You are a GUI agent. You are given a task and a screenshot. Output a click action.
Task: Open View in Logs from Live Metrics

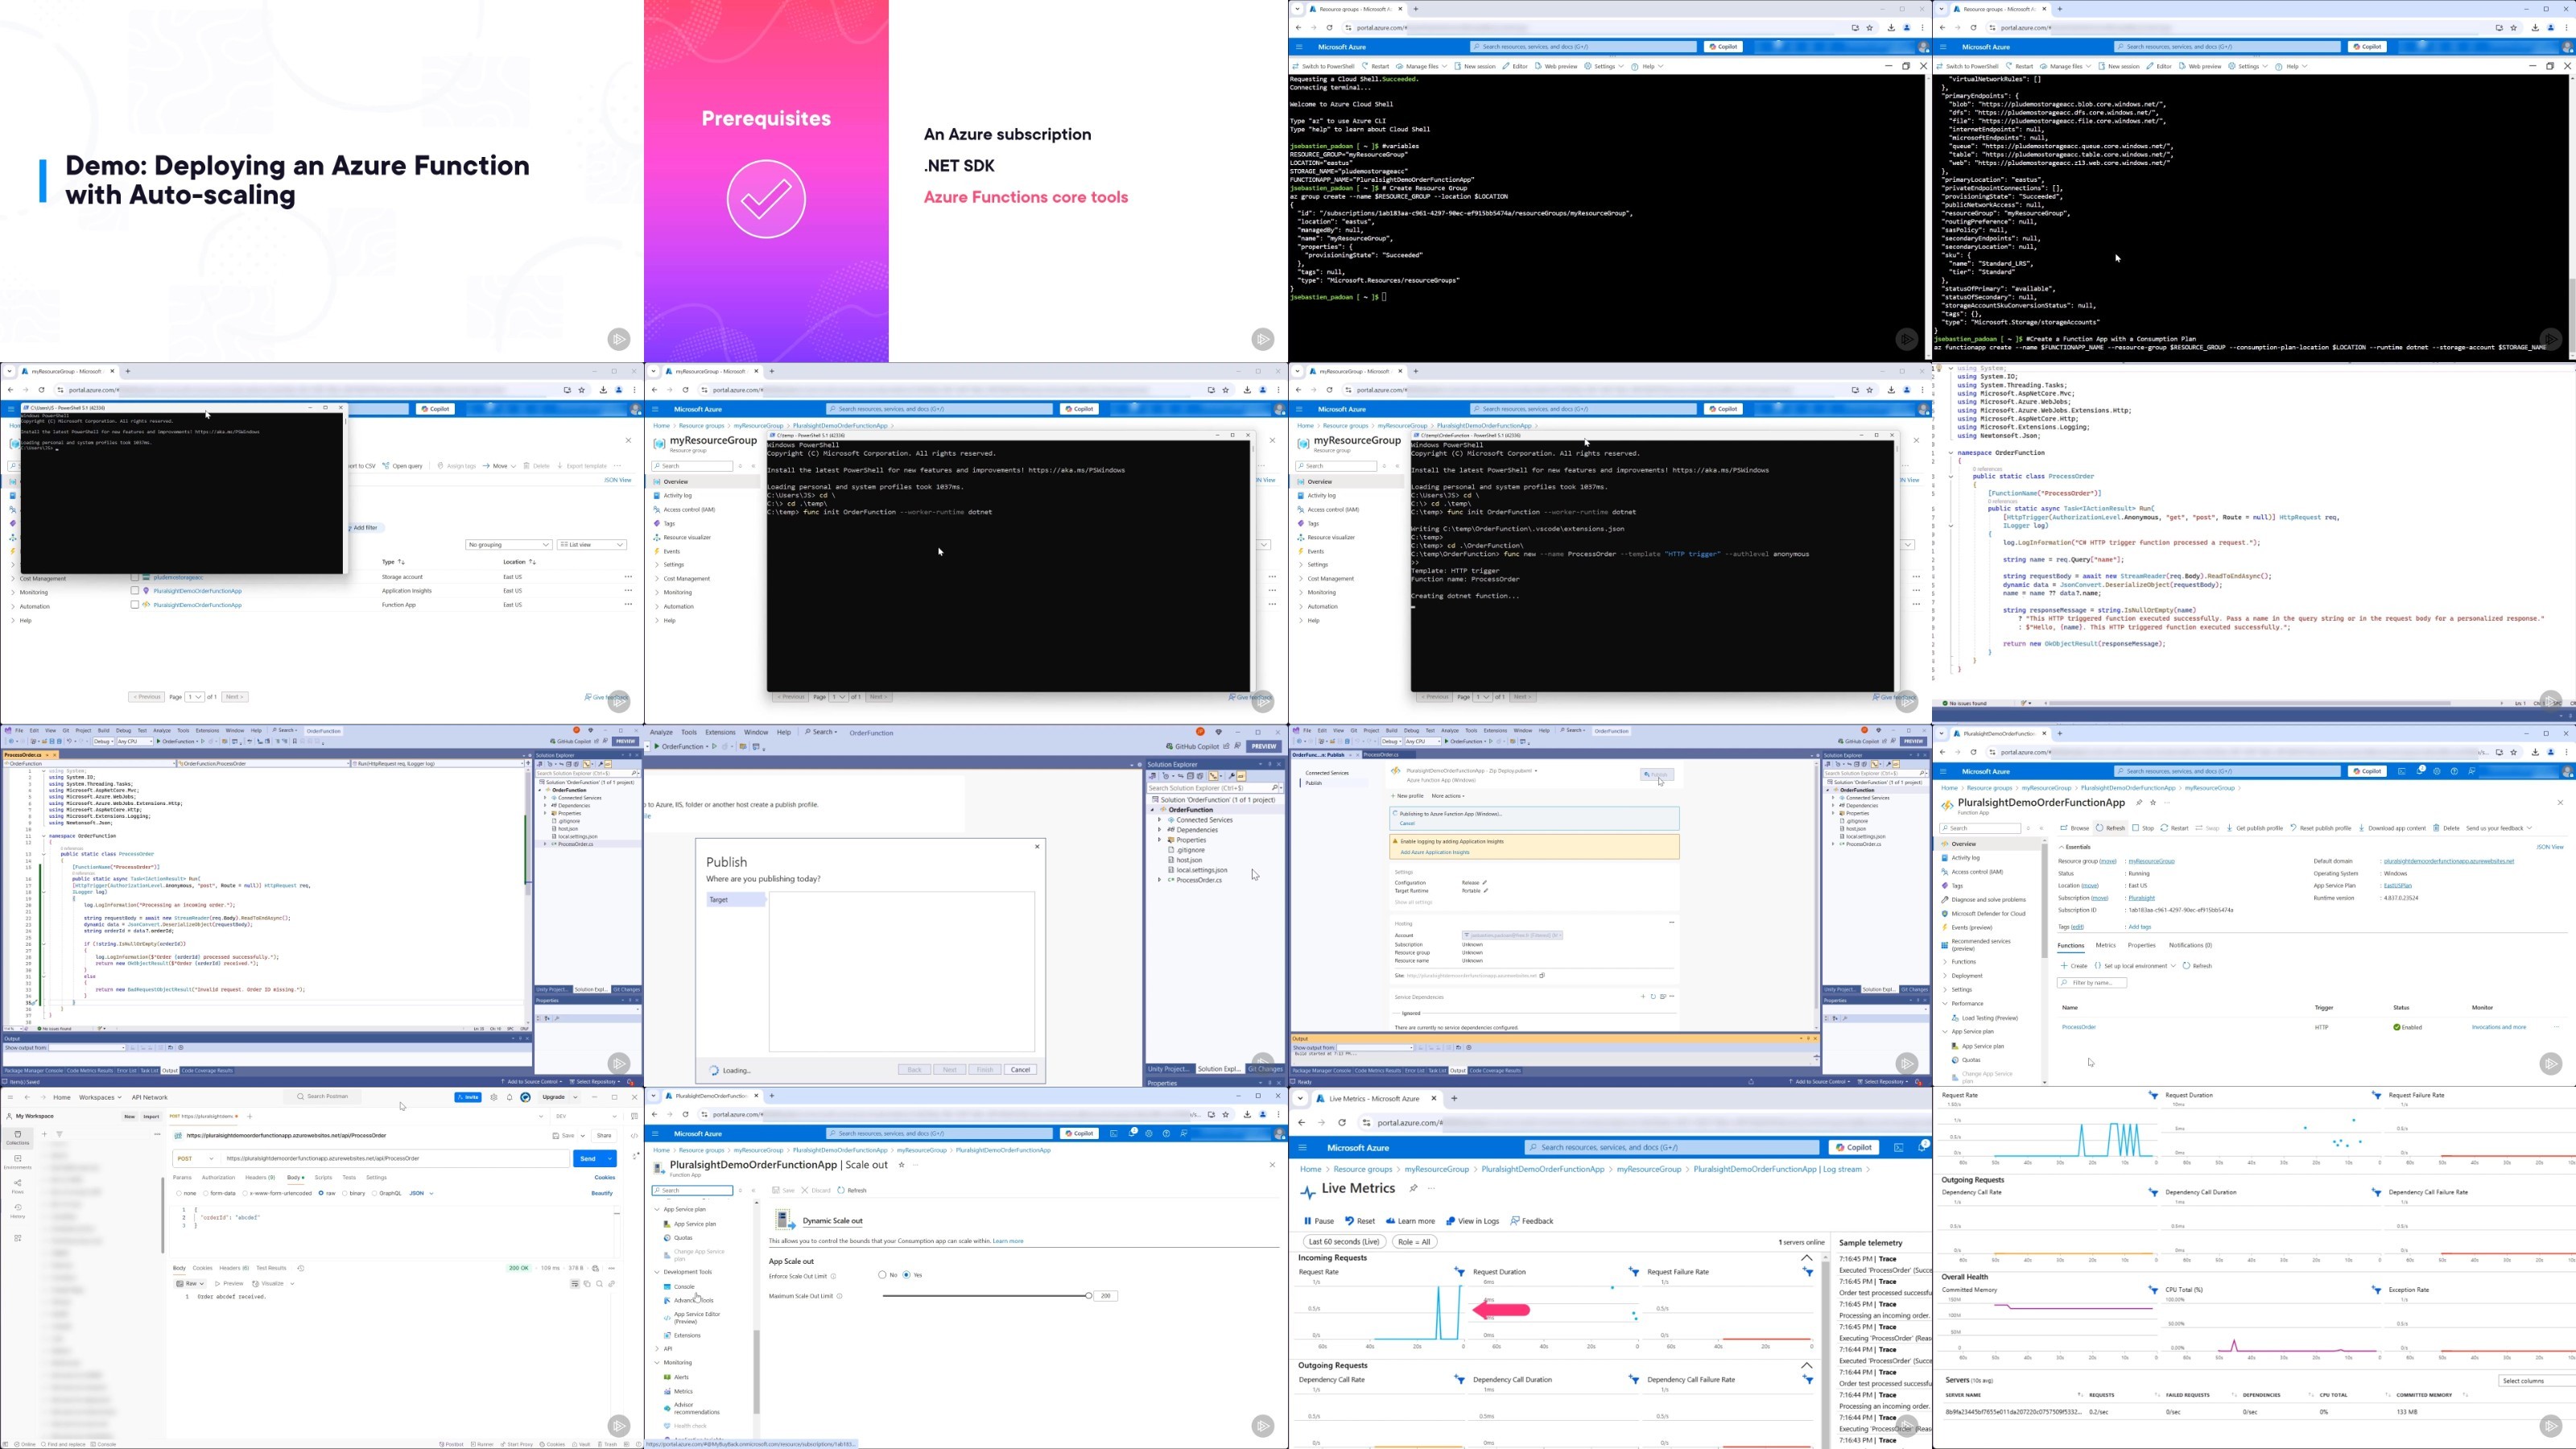[1472, 1221]
